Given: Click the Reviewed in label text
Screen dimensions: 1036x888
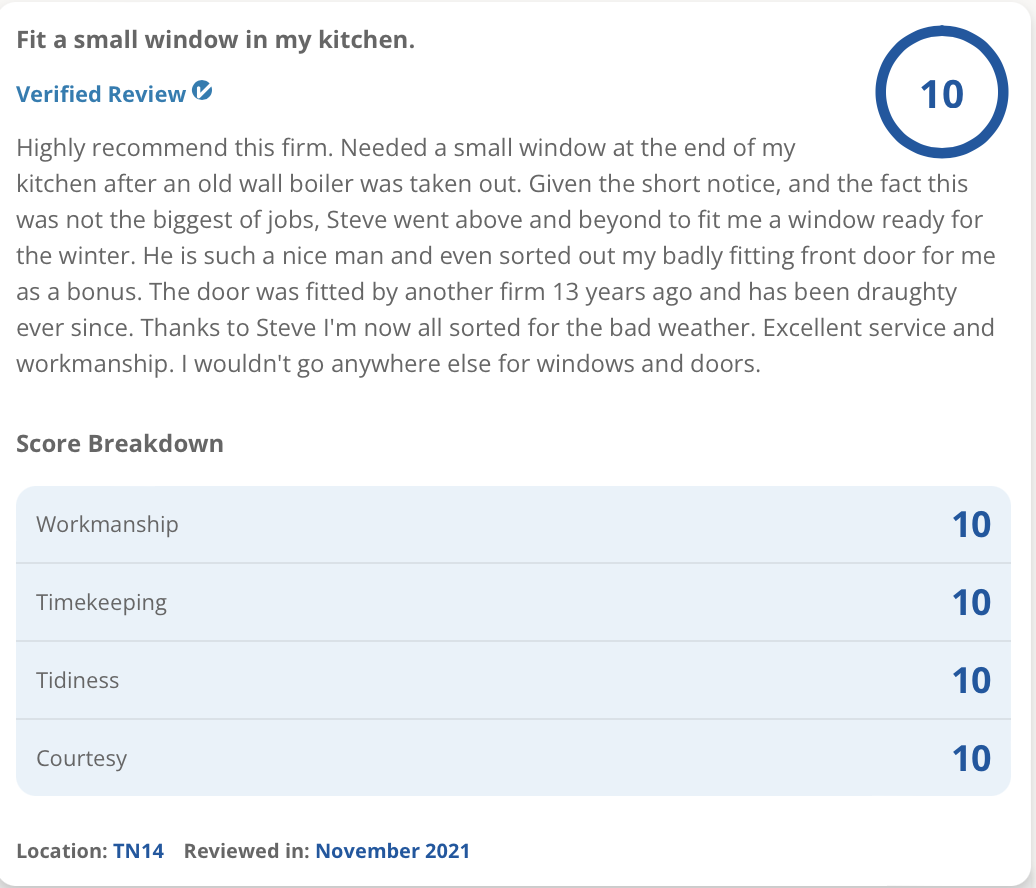Looking at the screenshot, I should (x=246, y=850).
